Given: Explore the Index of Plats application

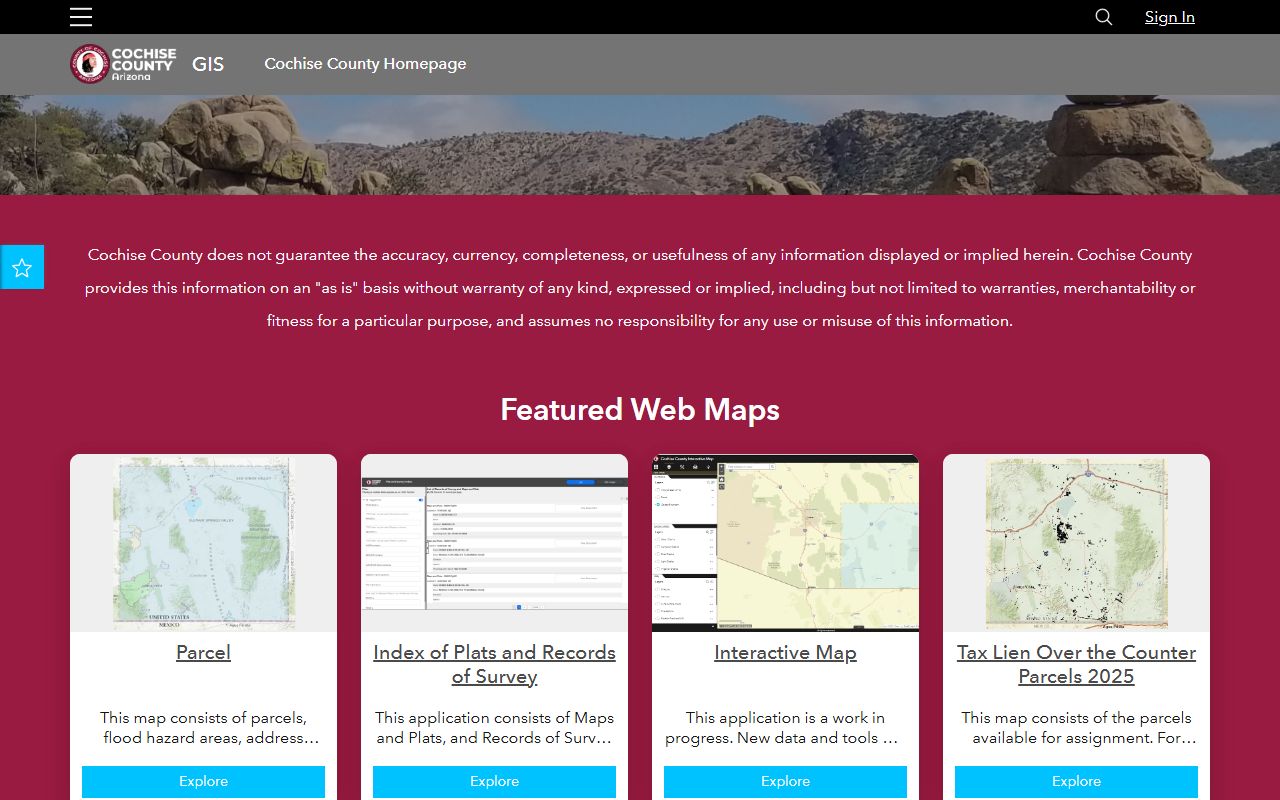Looking at the screenshot, I should point(494,782).
